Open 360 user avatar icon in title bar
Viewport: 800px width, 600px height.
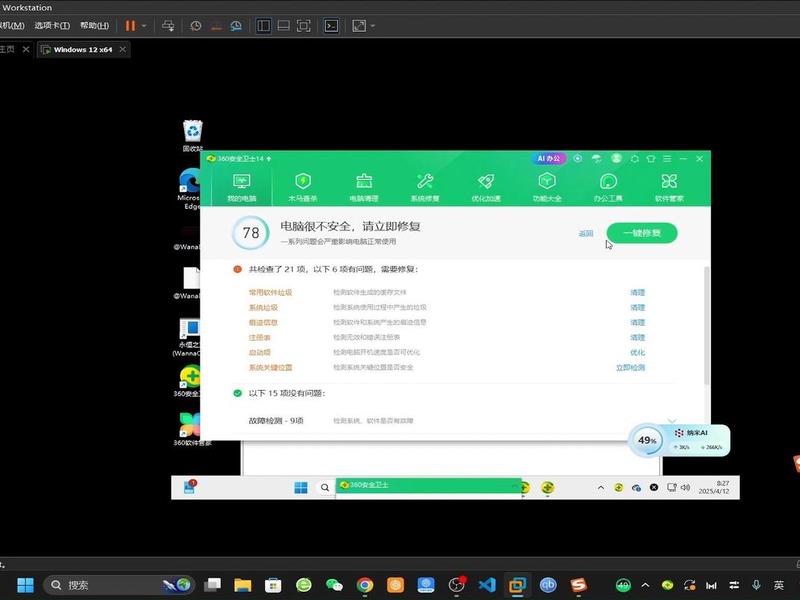click(x=616, y=159)
